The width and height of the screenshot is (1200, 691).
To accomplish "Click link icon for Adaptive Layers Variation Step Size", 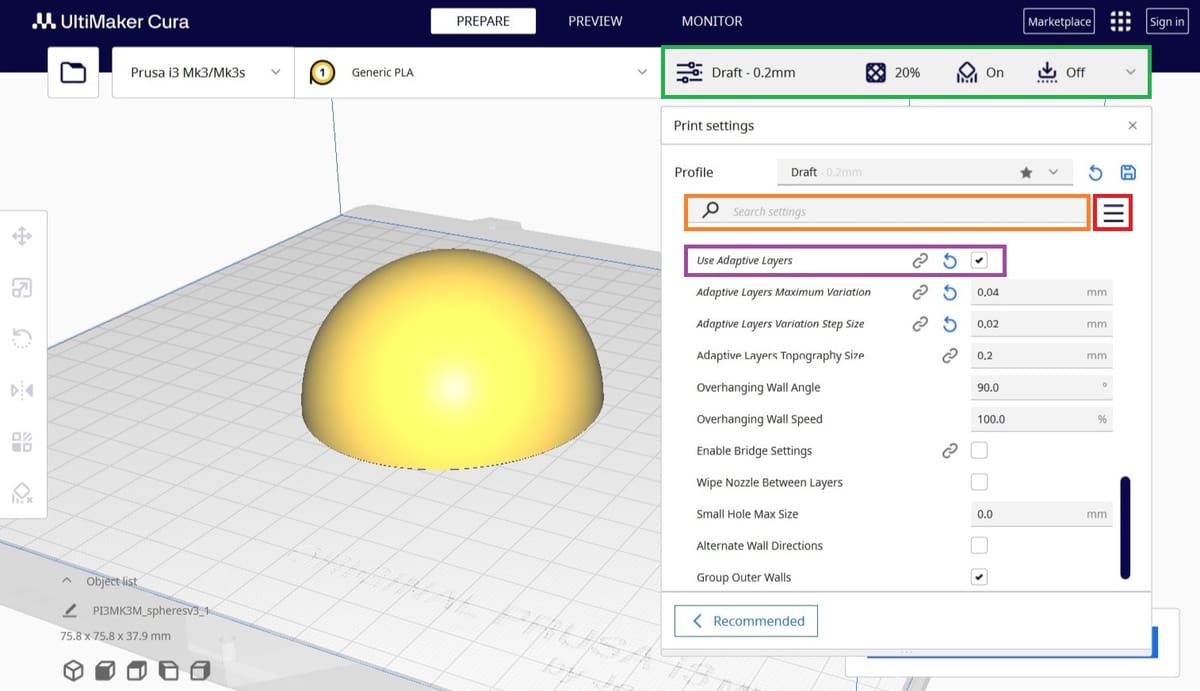I will pyautogui.click(x=920, y=324).
